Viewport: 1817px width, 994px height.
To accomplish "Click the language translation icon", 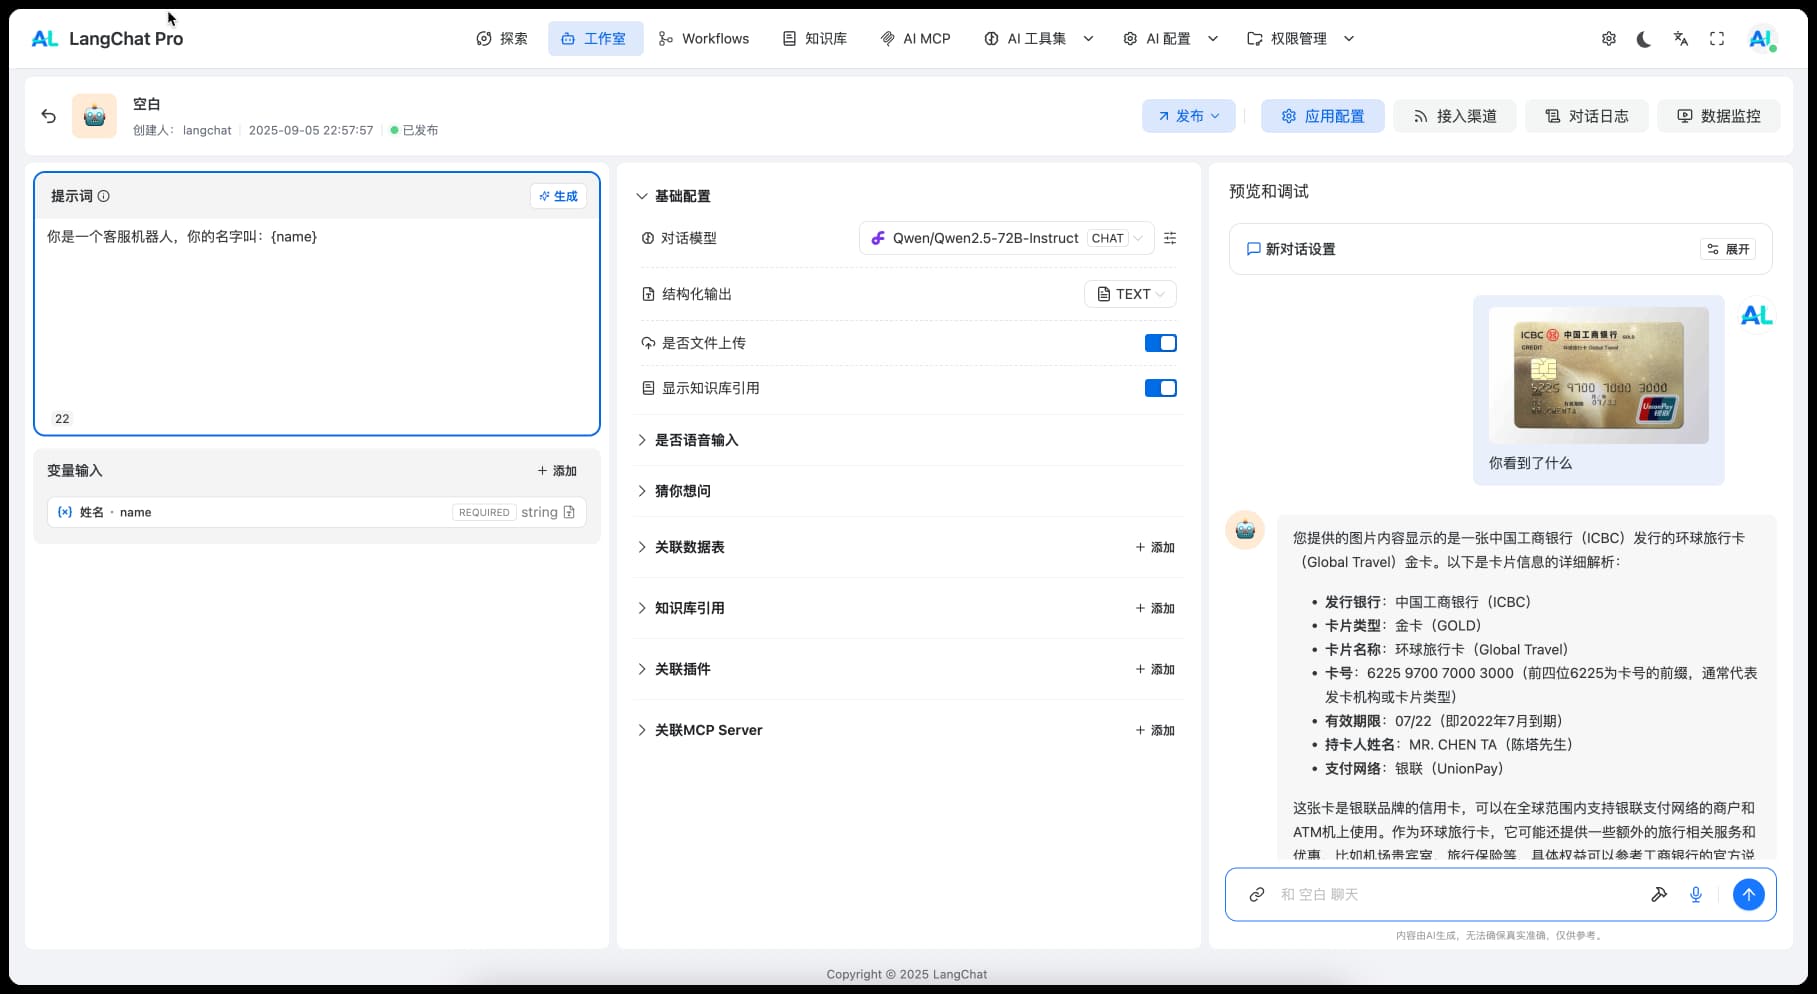I will click(1680, 39).
